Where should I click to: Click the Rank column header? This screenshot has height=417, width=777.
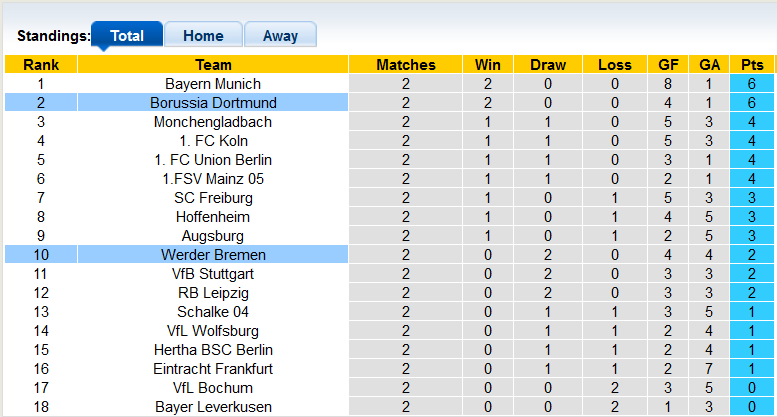coord(41,65)
